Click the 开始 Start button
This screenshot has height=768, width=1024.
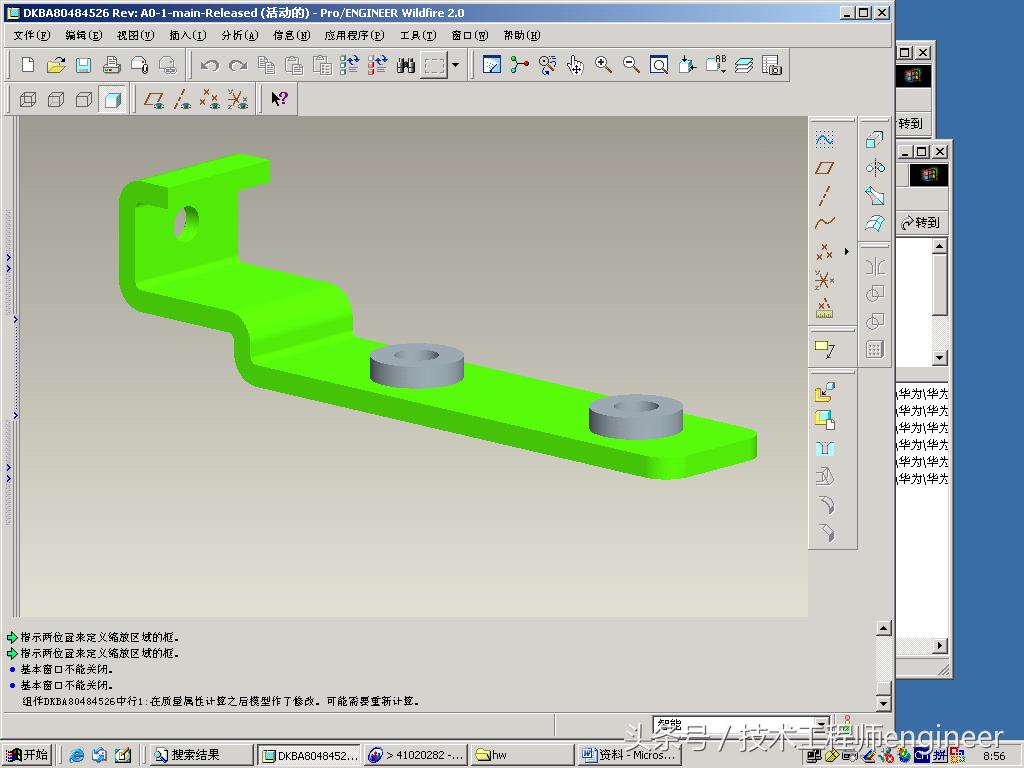tap(27, 755)
